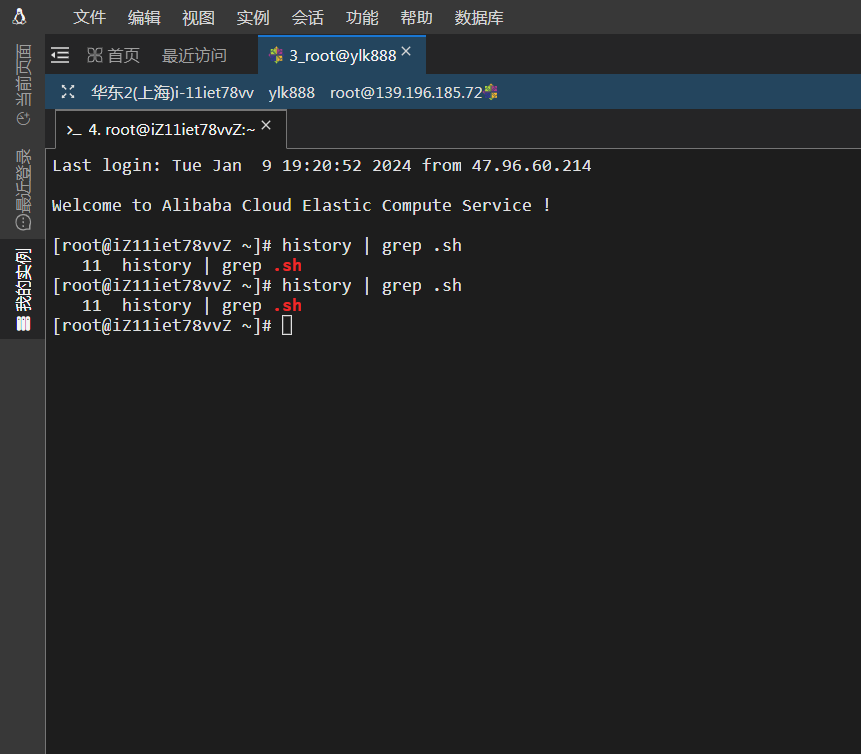Open the 实例 menu

tap(253, 18)
